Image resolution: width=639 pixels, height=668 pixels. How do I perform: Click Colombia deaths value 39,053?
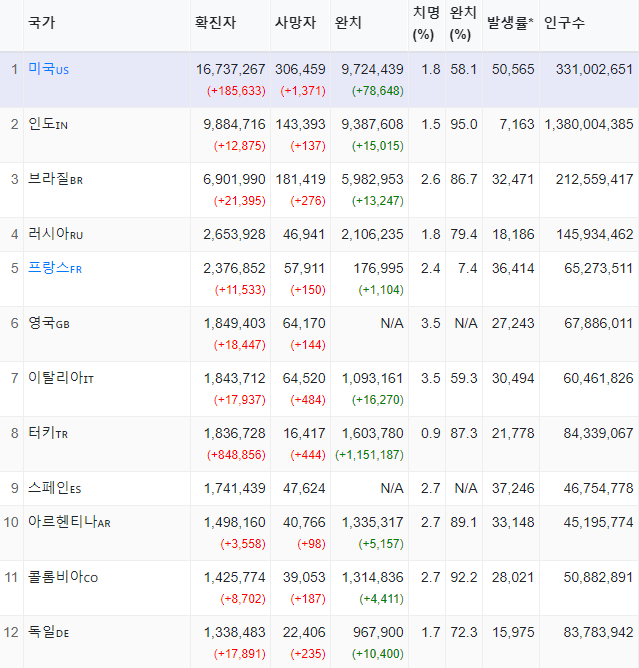click(x=304, y=577)
